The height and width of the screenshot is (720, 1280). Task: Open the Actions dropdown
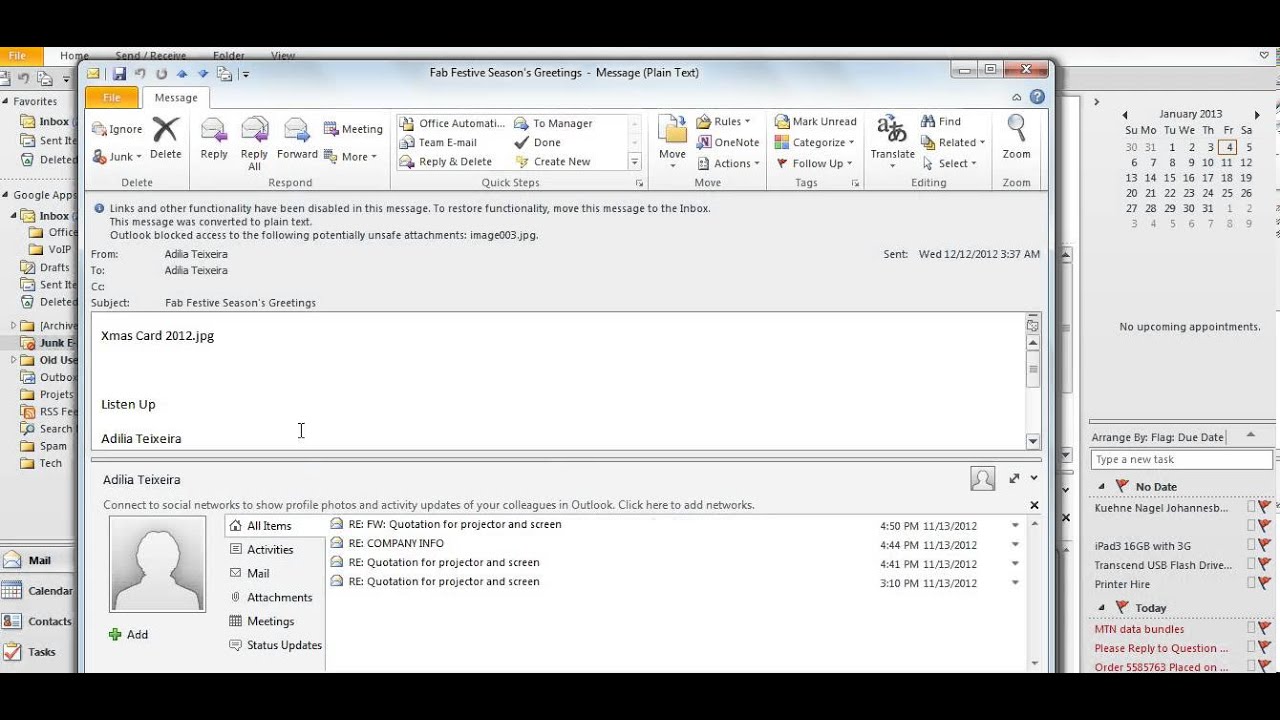point(728,163)
